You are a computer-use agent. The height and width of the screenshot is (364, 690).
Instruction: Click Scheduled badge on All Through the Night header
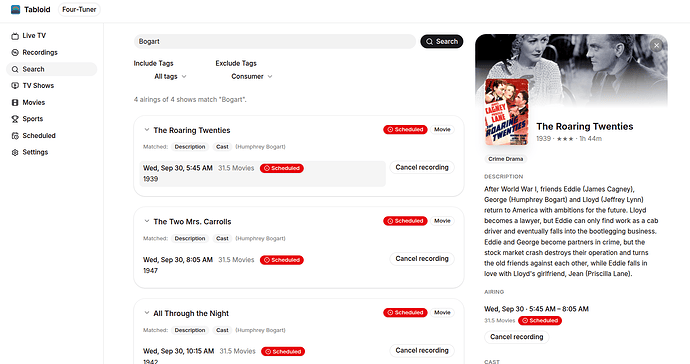(x=405, y=313)
